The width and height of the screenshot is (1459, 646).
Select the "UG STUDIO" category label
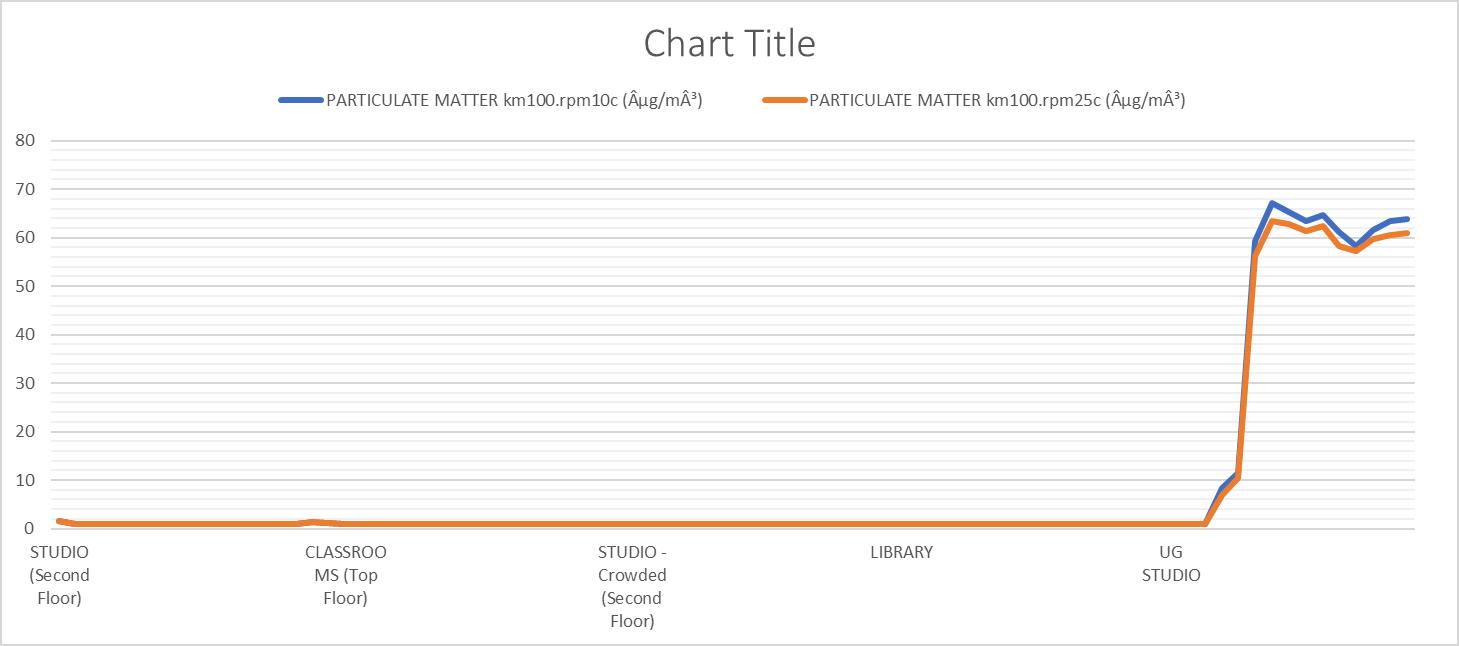pyautogui.click(x=1171, y=563)
